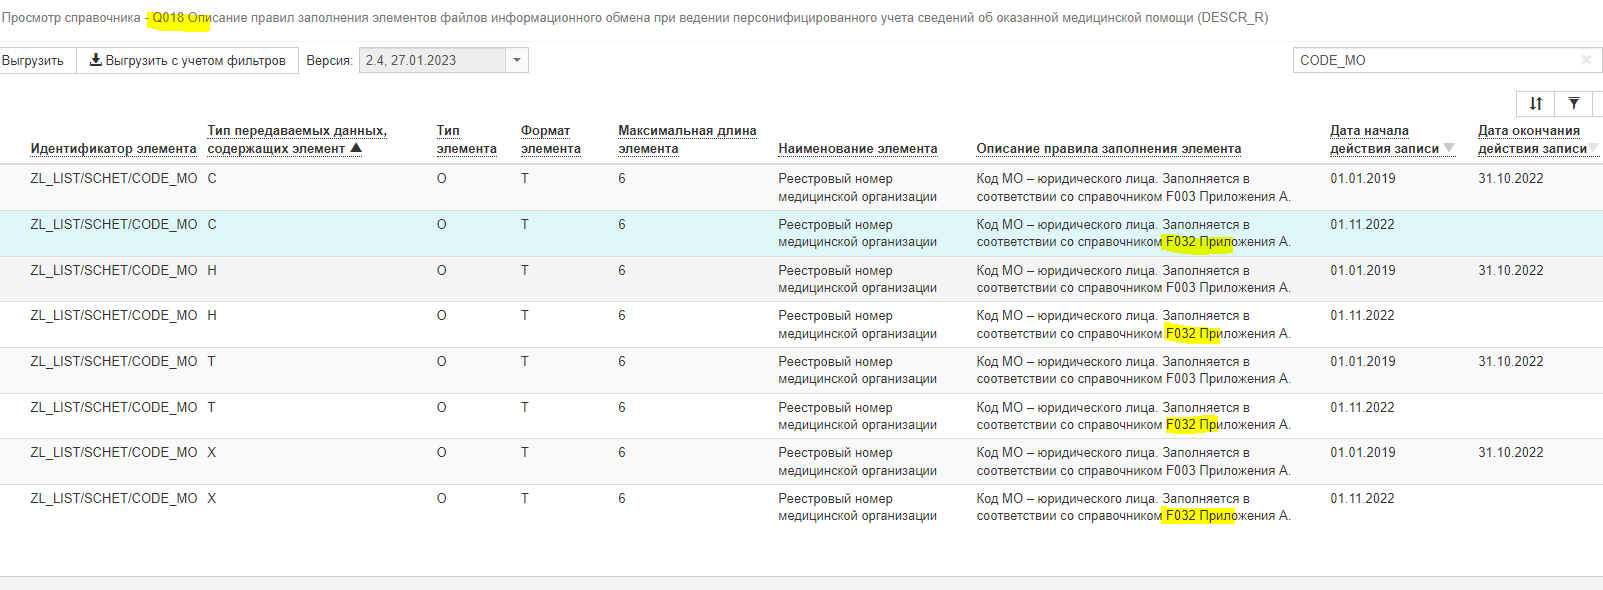The image size is (1603, 590).
Task: Open the filter funnel icon button
Action: [1574, 103]
